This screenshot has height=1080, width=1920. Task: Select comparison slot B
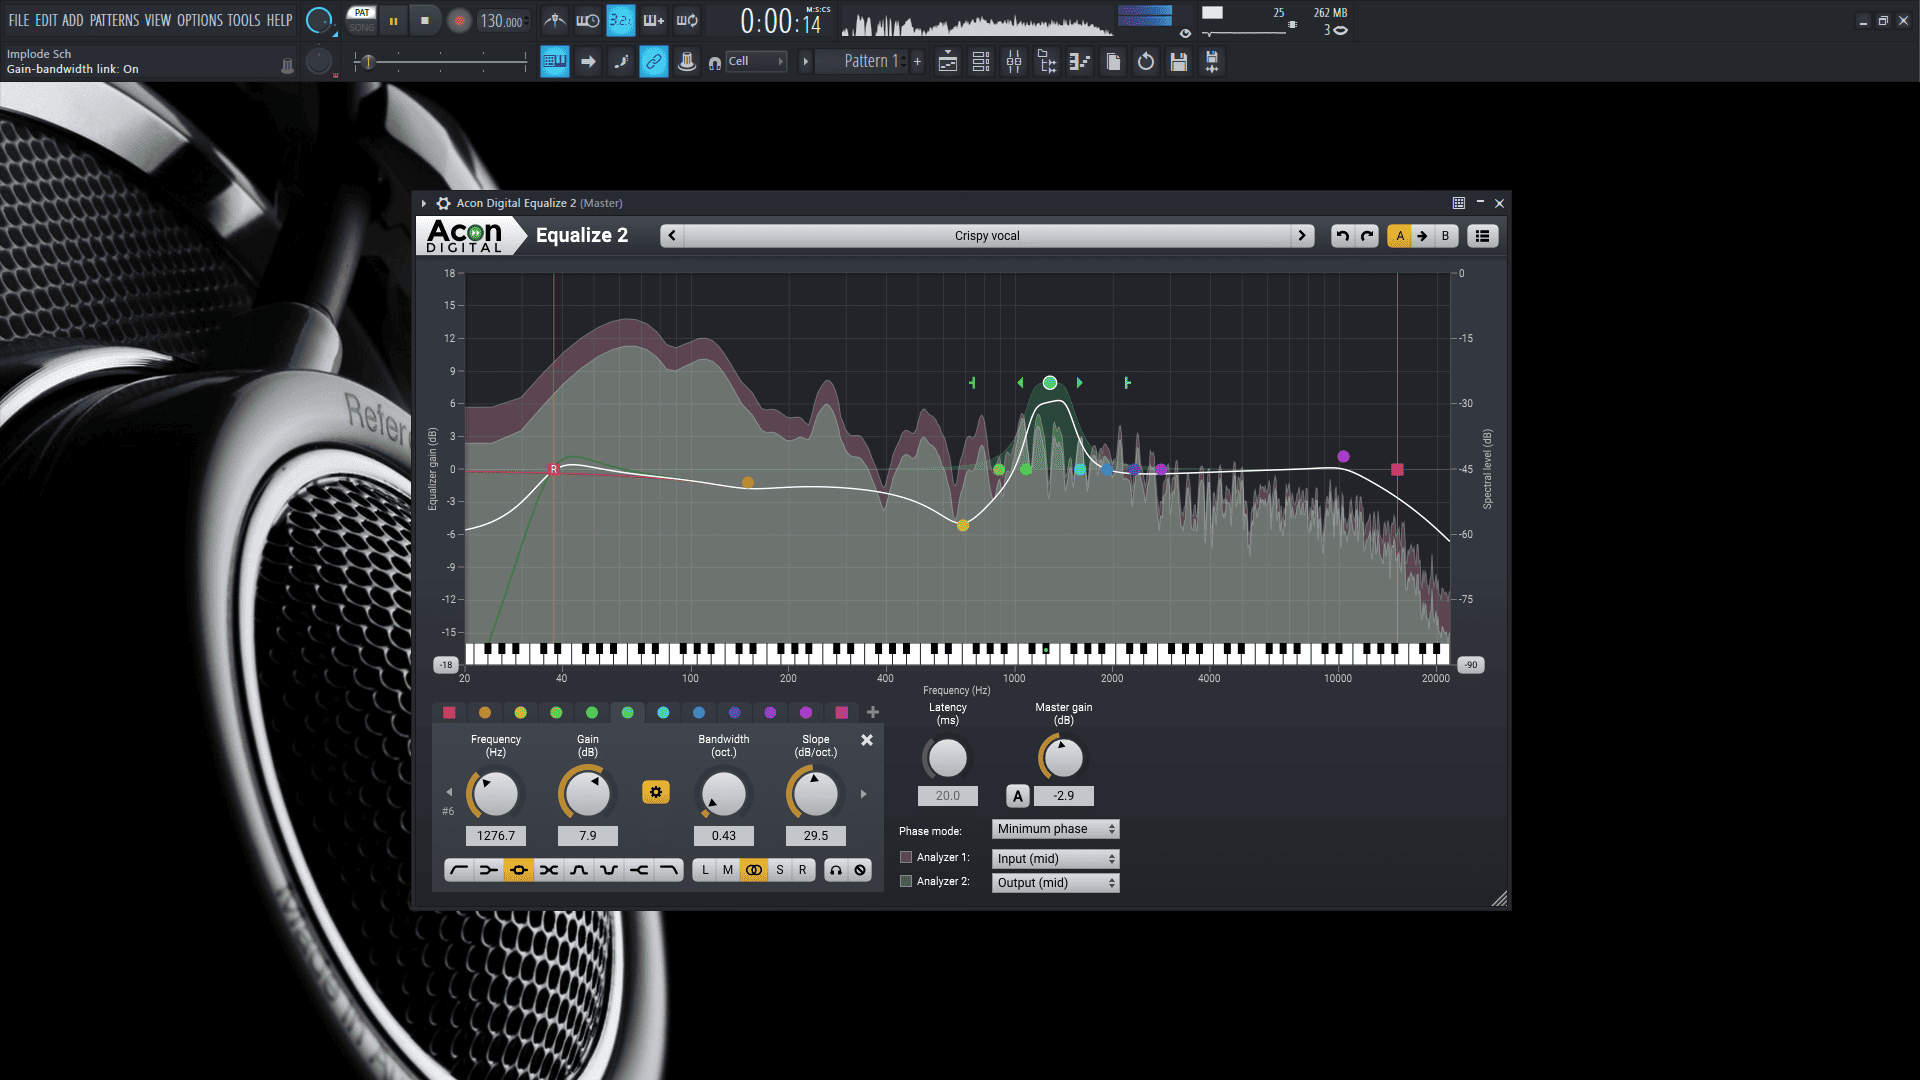tap(1445, 236)
